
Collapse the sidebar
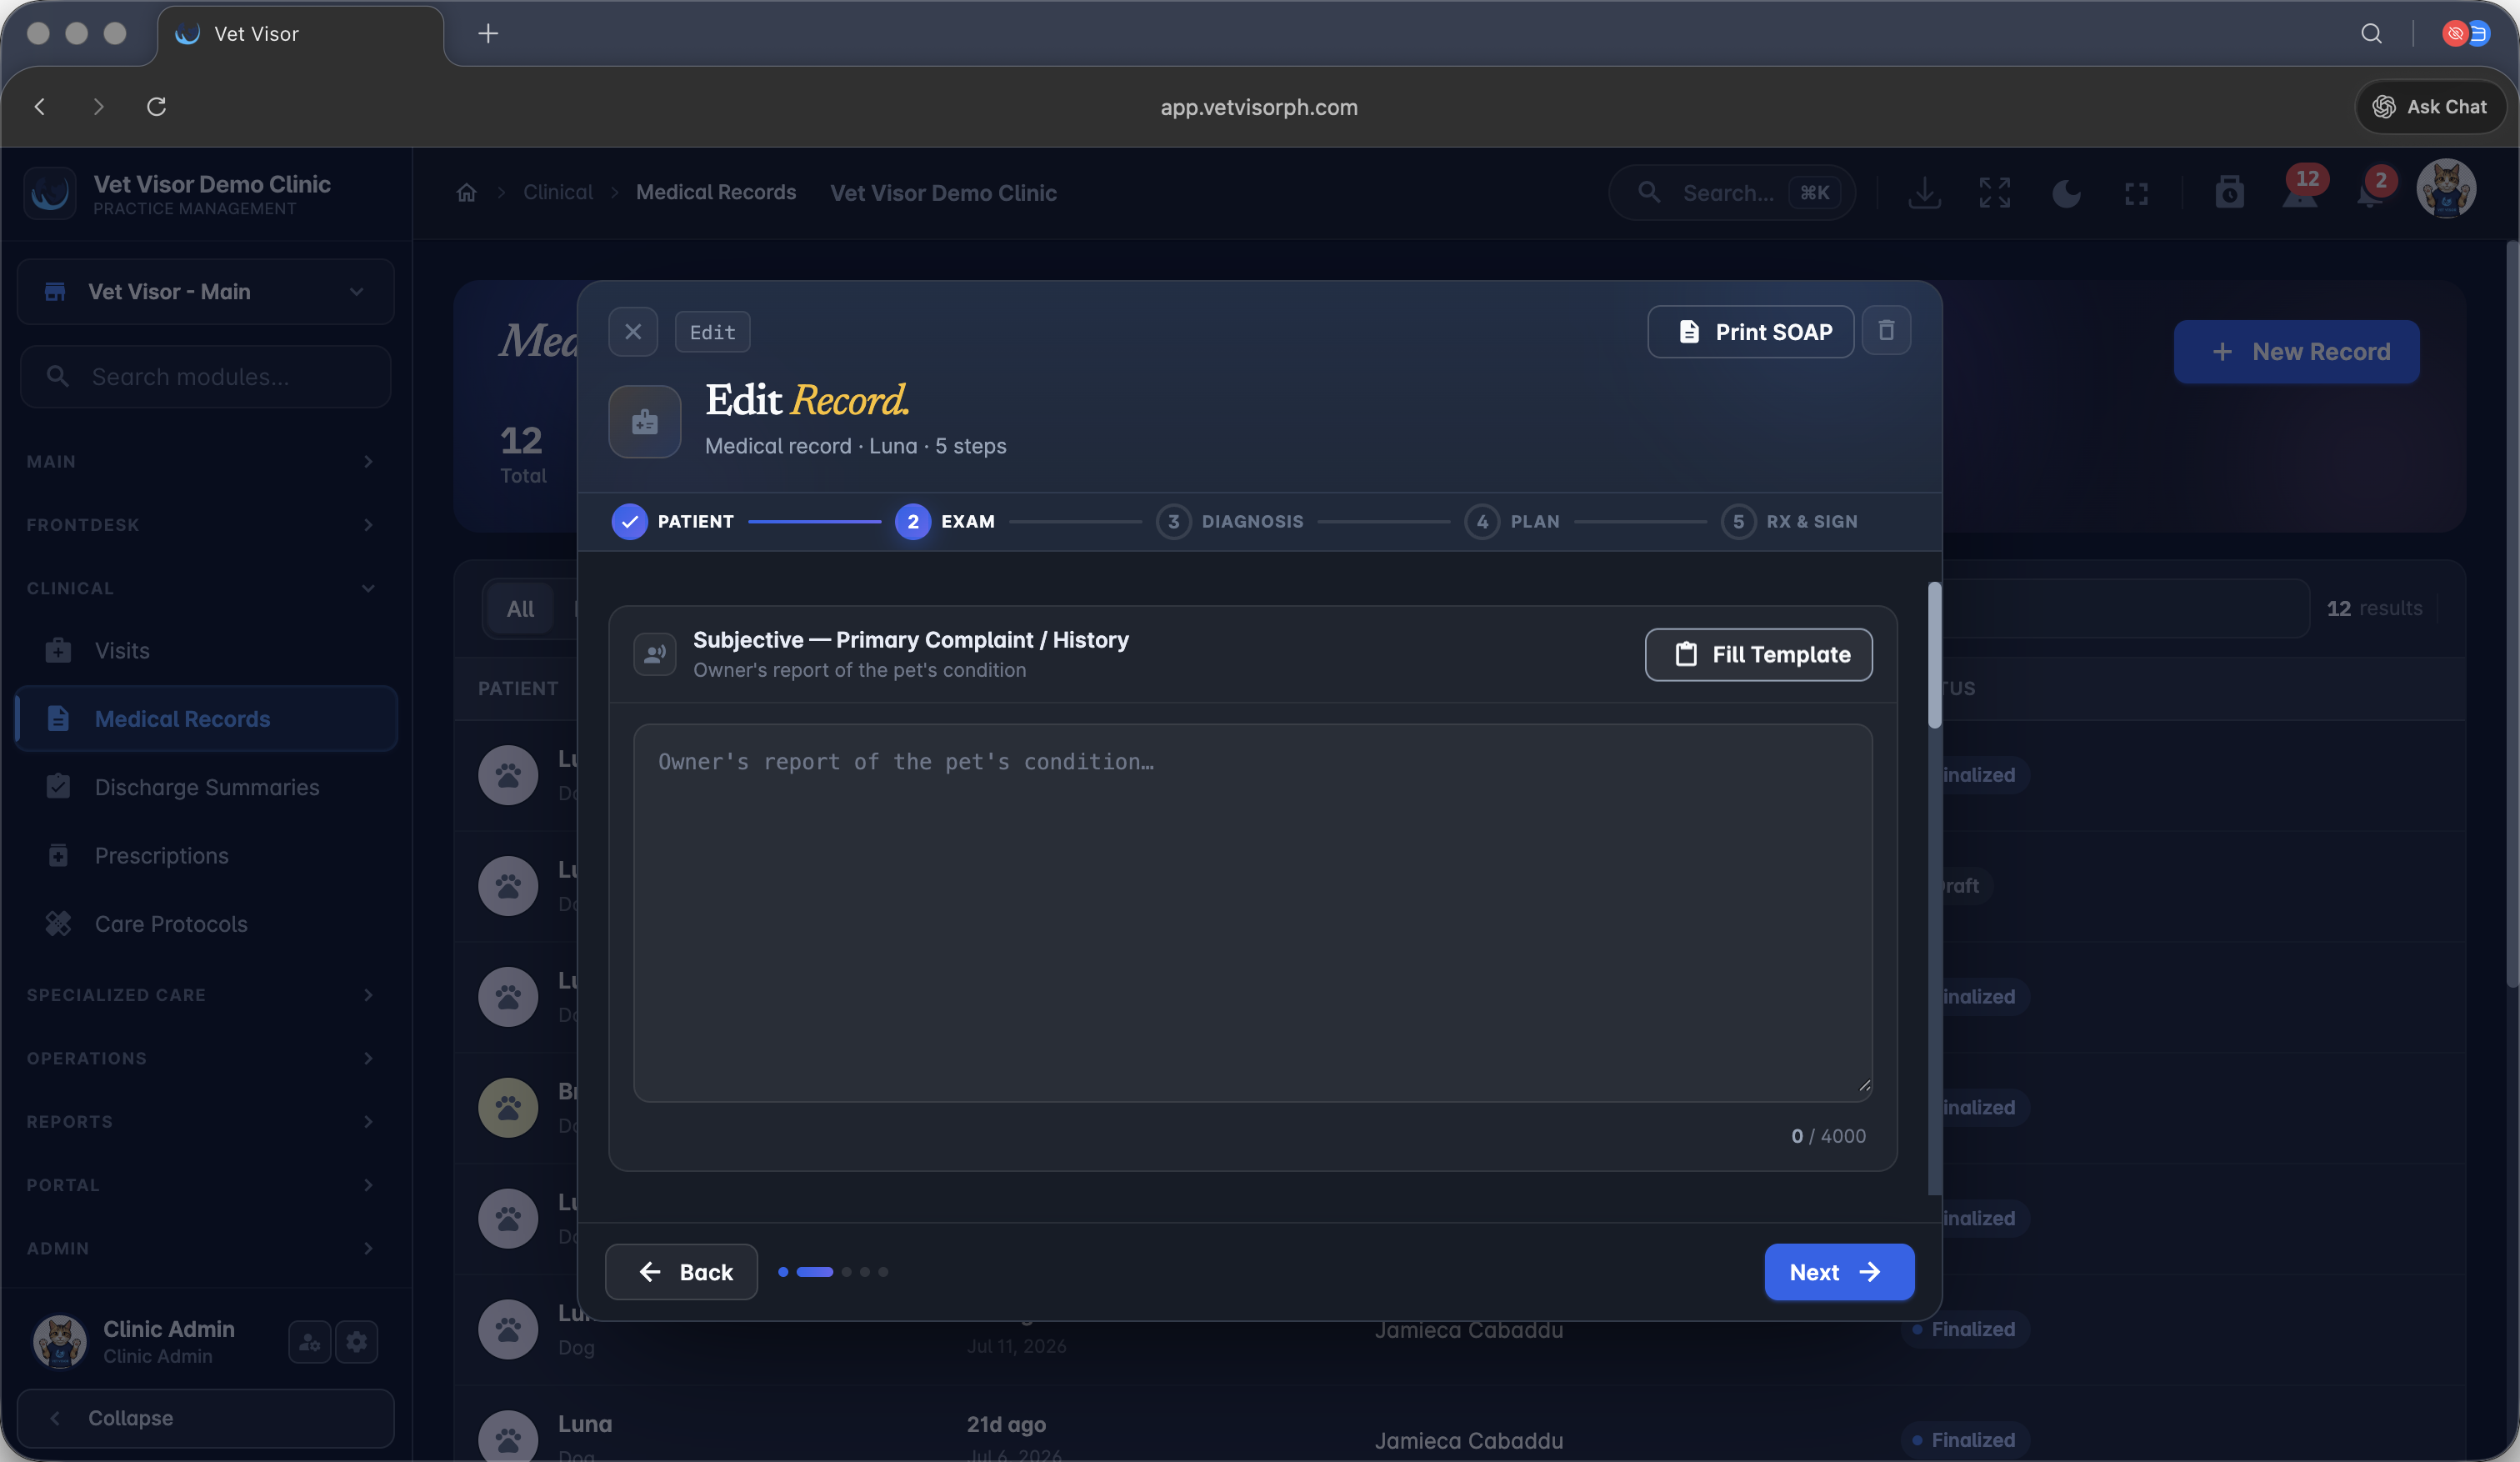(206, 1419)
